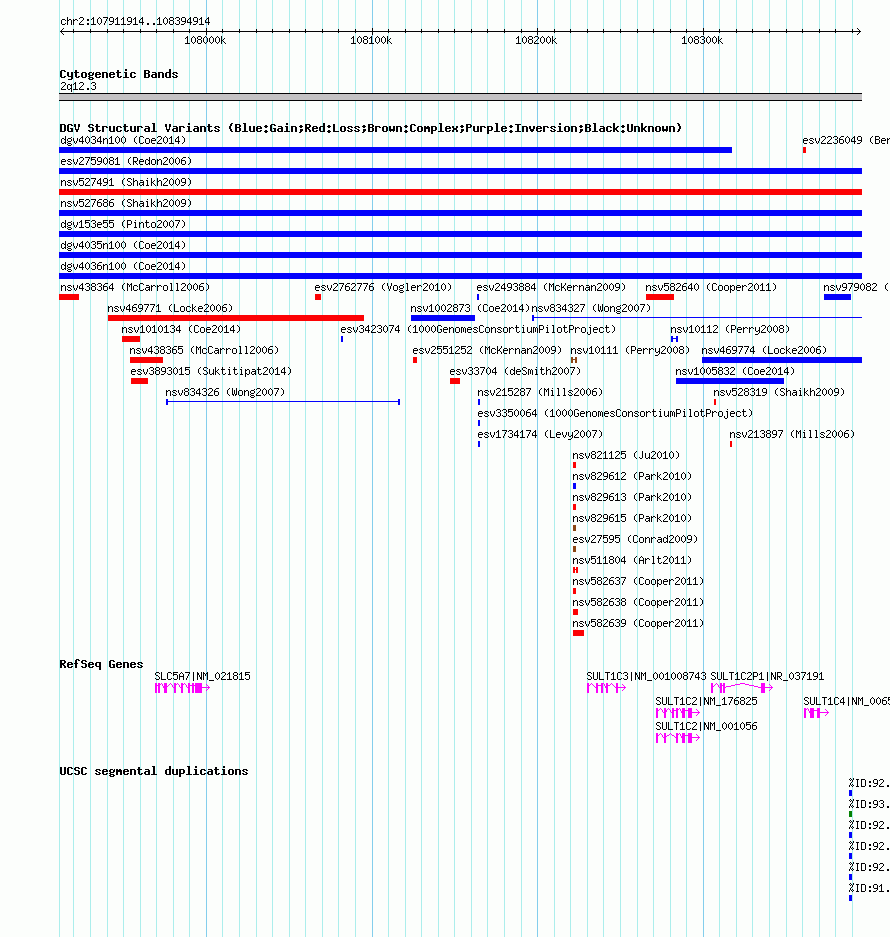Click the SULT1C2P1|NR_037191 gene glyph

point(742,688)
